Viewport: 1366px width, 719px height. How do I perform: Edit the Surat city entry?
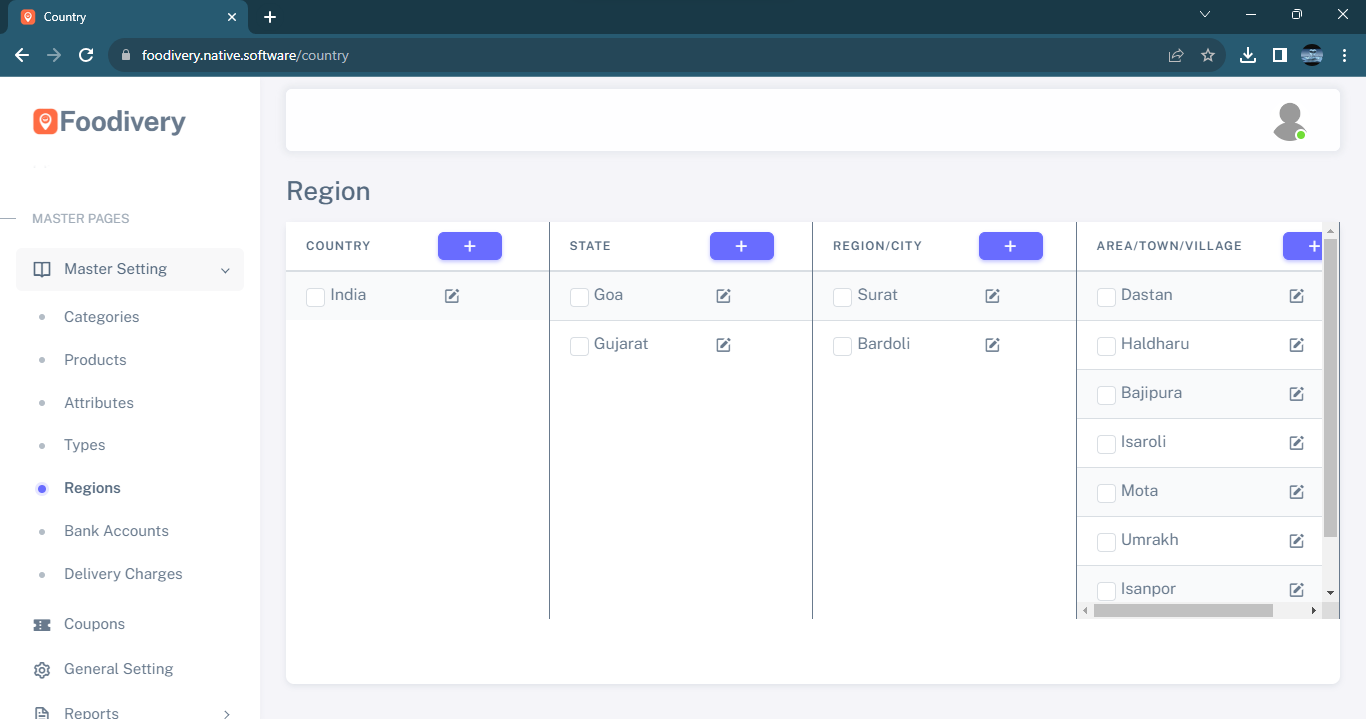coord(992,296)
